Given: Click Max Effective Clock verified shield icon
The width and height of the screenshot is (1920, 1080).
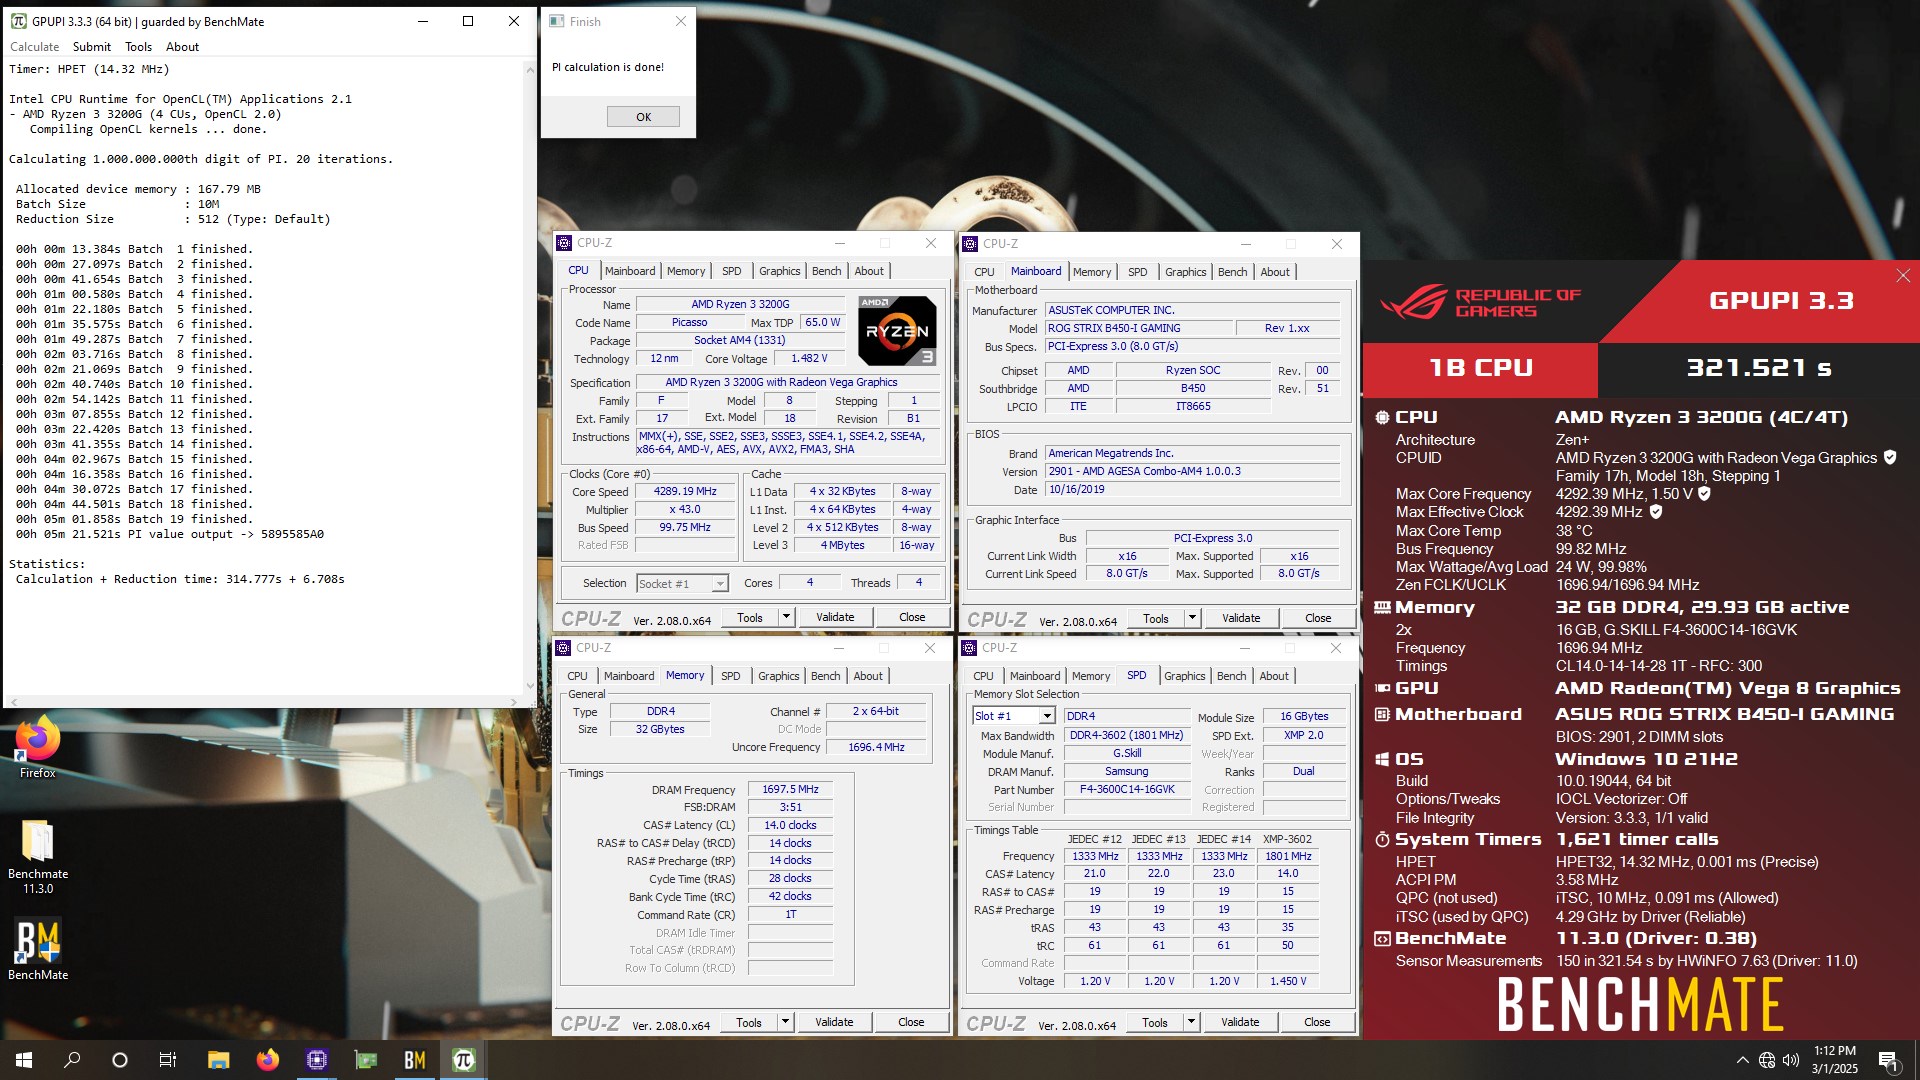Looking at the screenshot, I should click(1656, 511).
